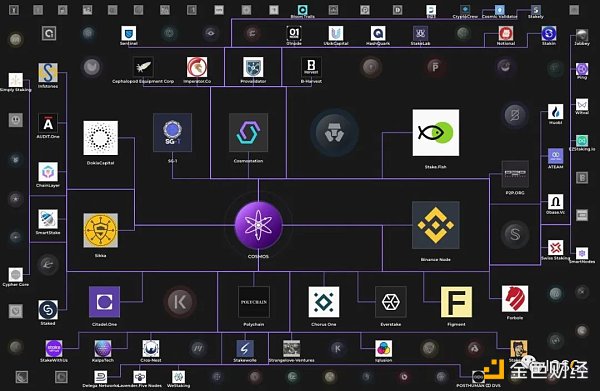Click the Swiss Staking red cross icon

[x=555, y=248]
